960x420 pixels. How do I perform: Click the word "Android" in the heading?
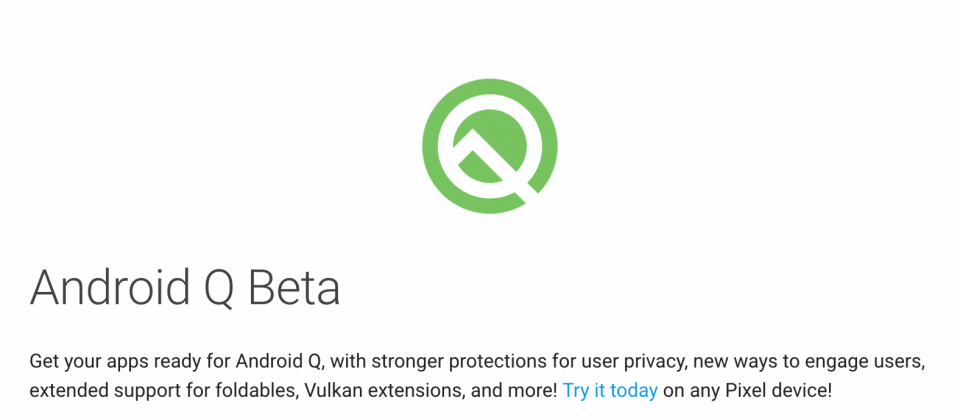[108, 287]
